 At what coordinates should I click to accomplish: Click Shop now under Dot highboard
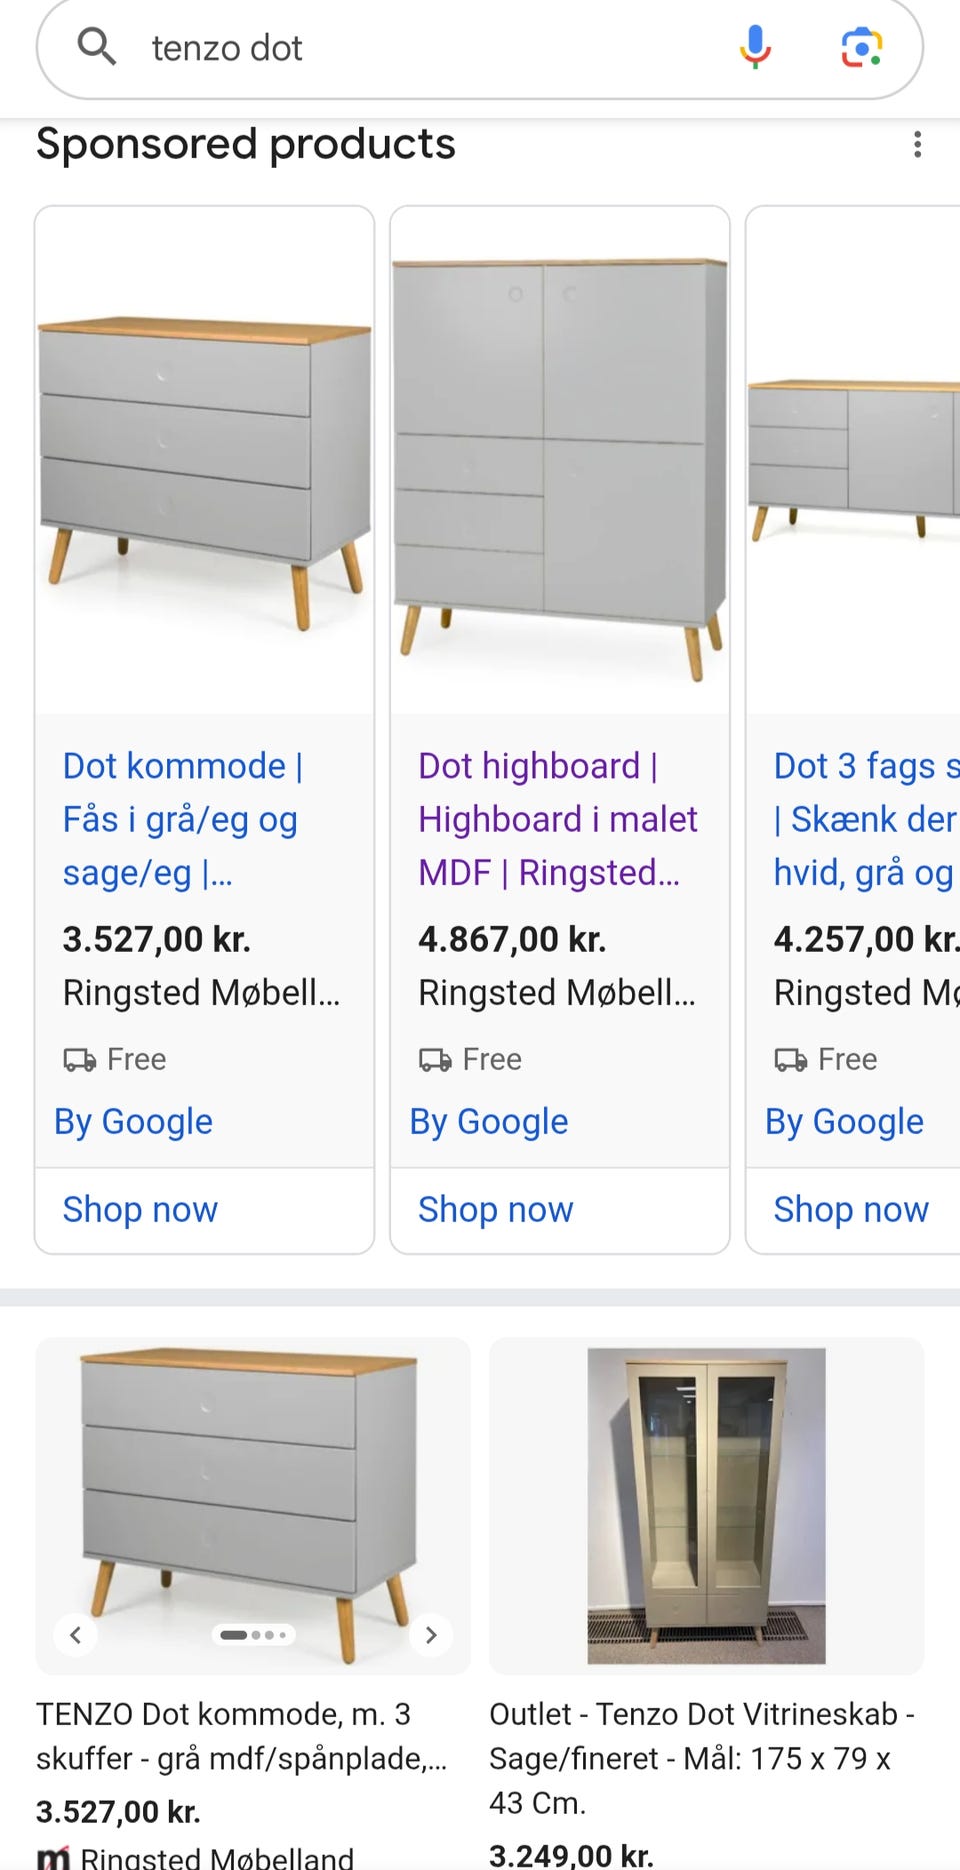(495, 1209)
